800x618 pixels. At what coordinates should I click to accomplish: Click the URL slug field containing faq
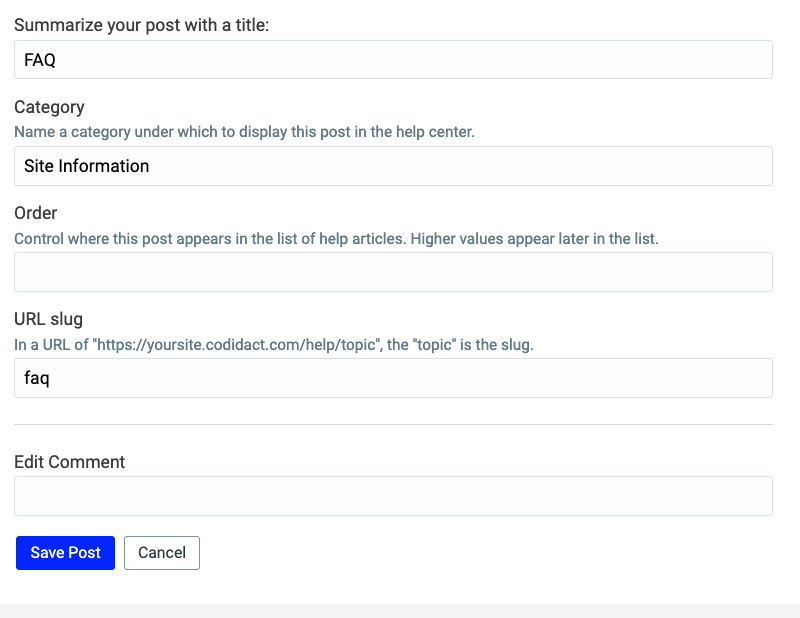[x=393, y=378]
